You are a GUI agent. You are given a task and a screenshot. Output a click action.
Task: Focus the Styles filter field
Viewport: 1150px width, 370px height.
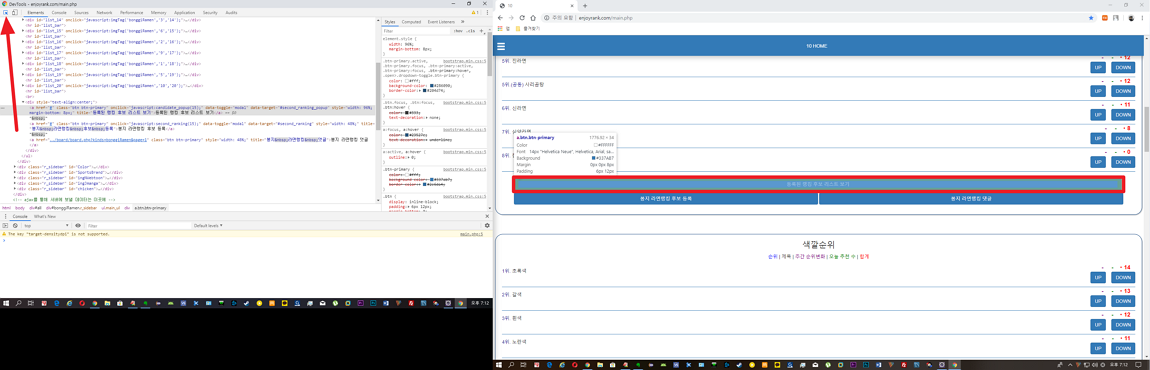(417, 32)
